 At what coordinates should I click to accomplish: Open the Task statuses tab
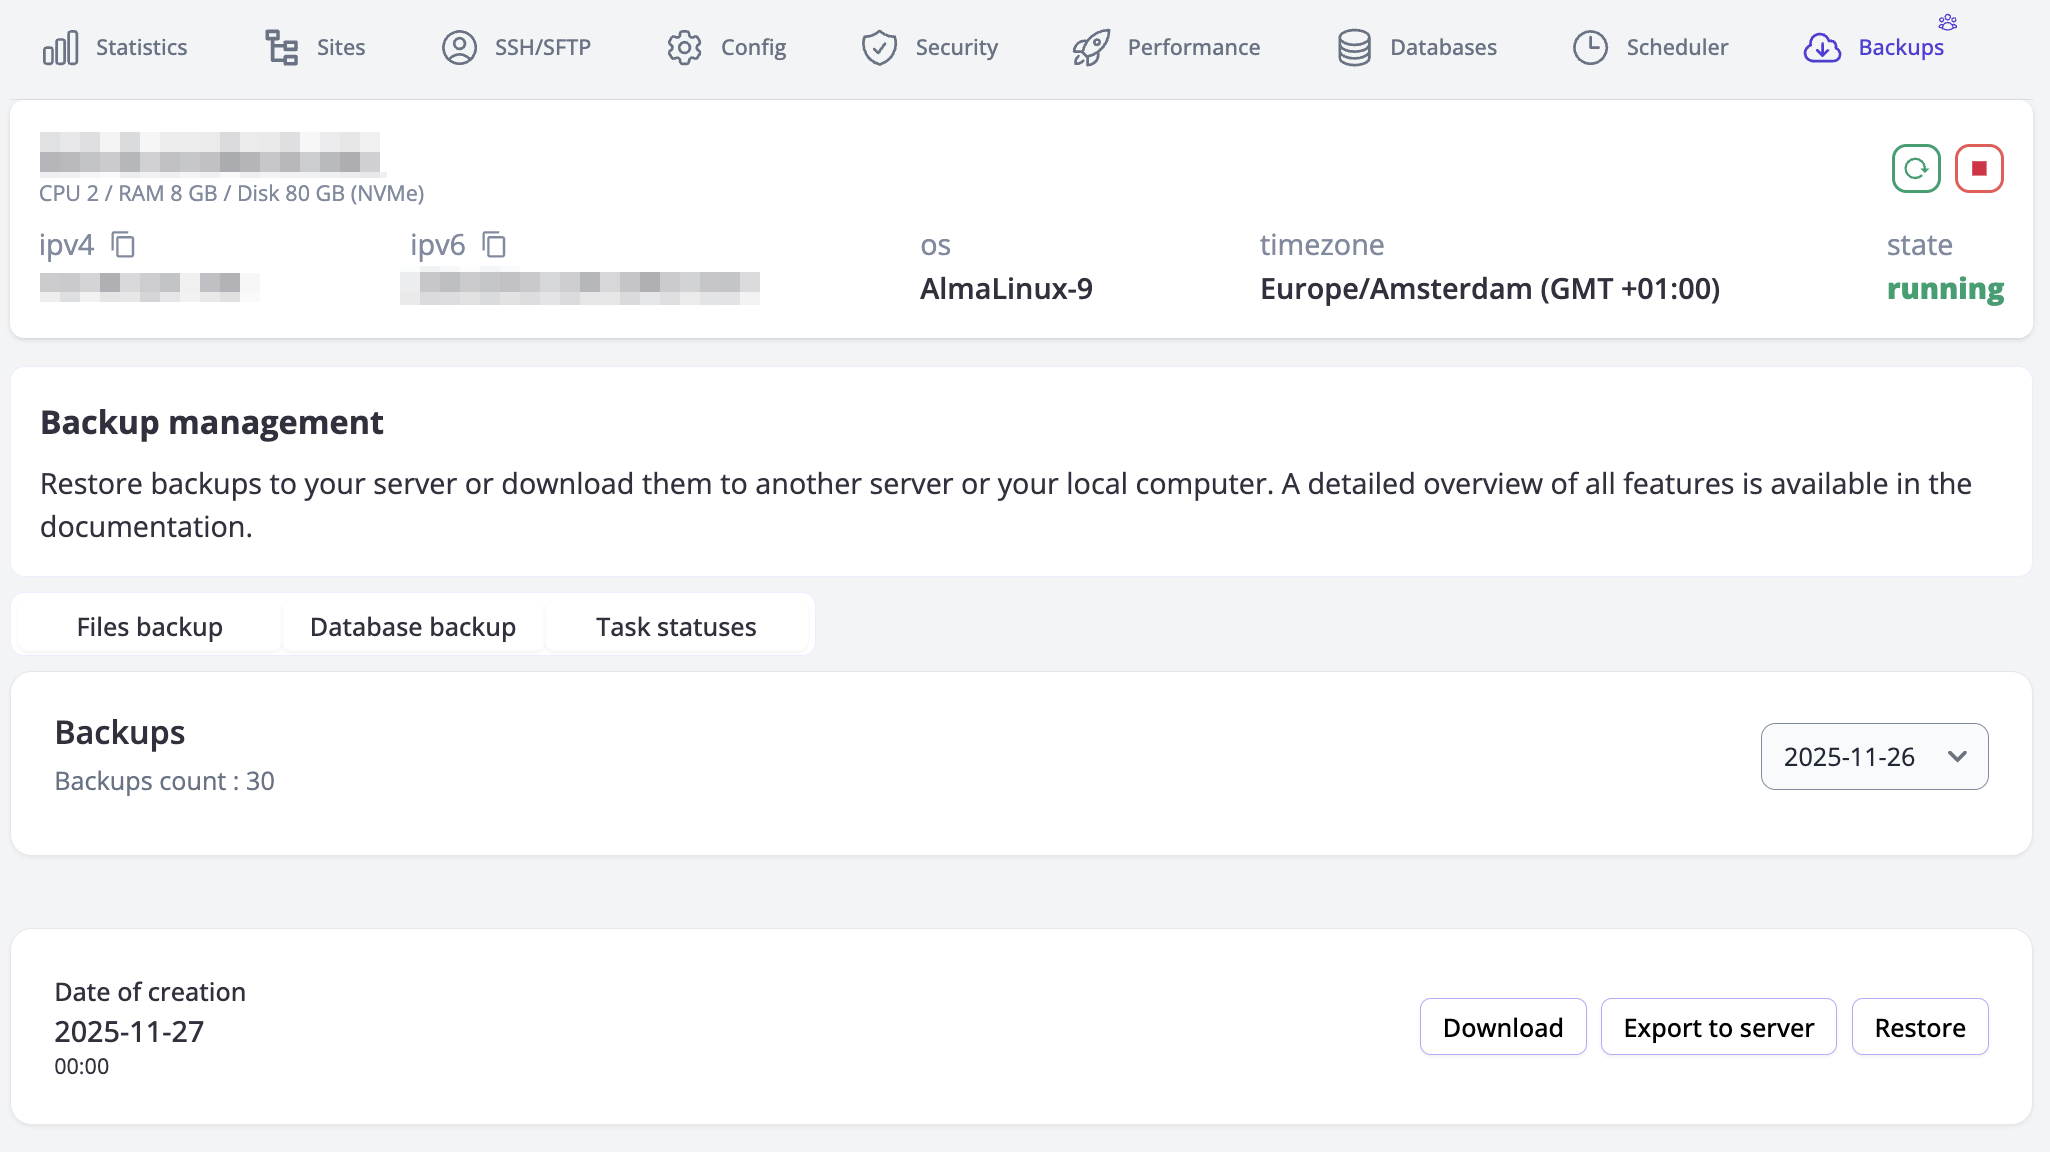(676, 627)
